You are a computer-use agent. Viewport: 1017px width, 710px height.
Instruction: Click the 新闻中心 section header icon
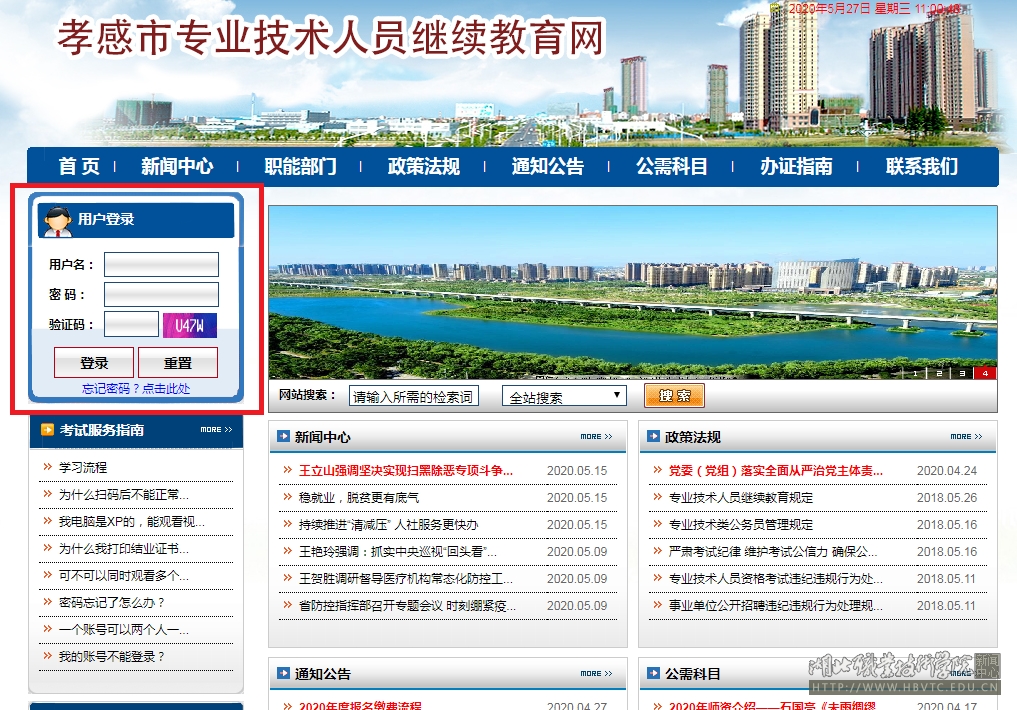pyautogui.click(x=283, y=437)
